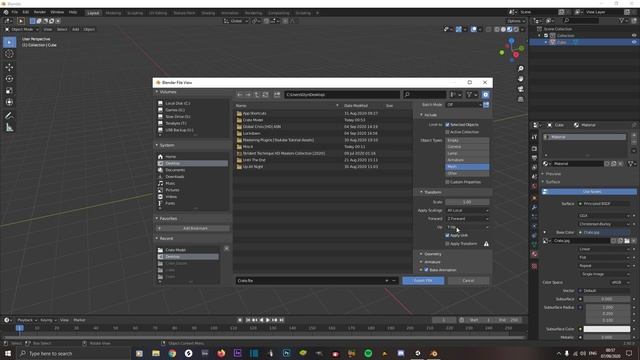Adjust the Scale slider value
This screenshot has height=360, width=640.
pyautogui.click(x=467, y=202)
